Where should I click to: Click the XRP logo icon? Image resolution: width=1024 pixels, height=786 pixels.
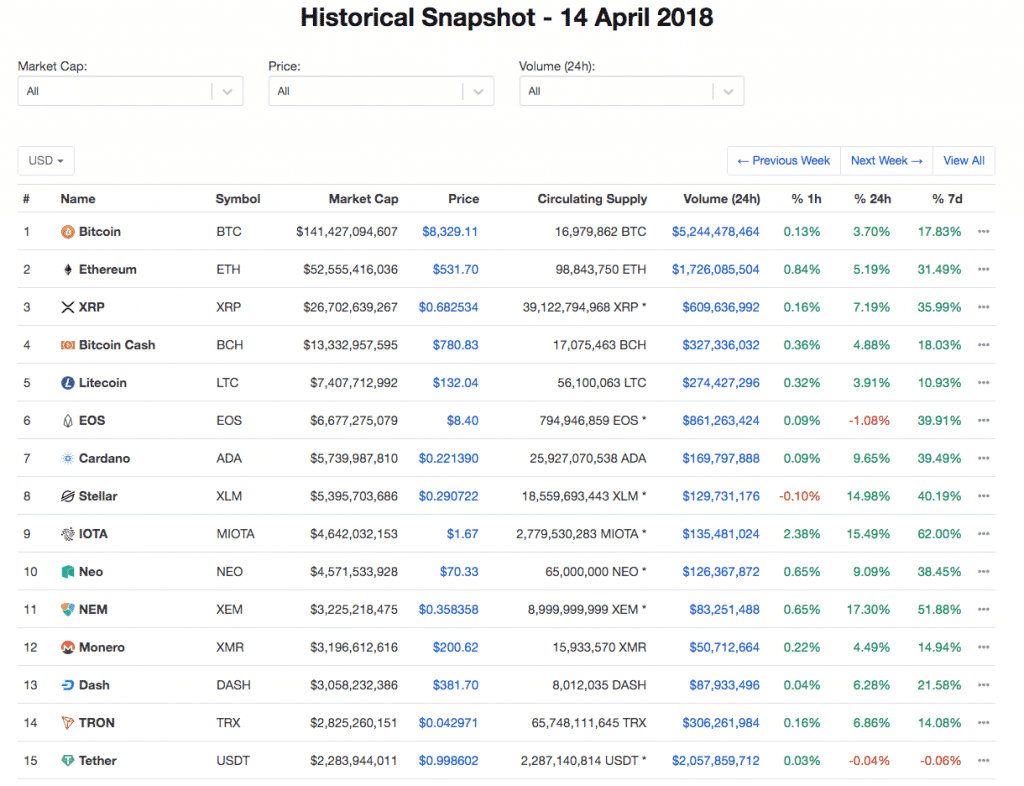tap(68, 307)
